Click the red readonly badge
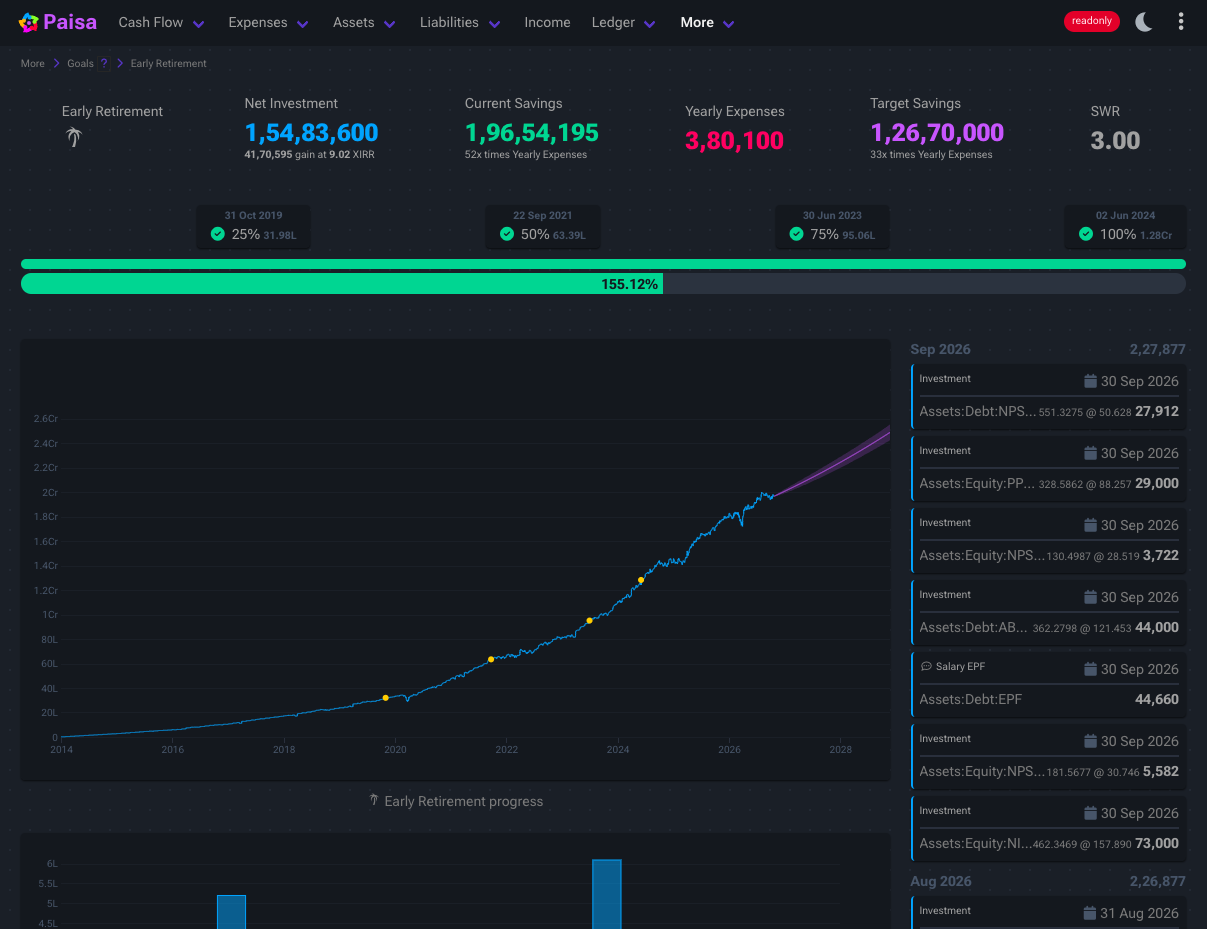 (x=1092, y=21)
